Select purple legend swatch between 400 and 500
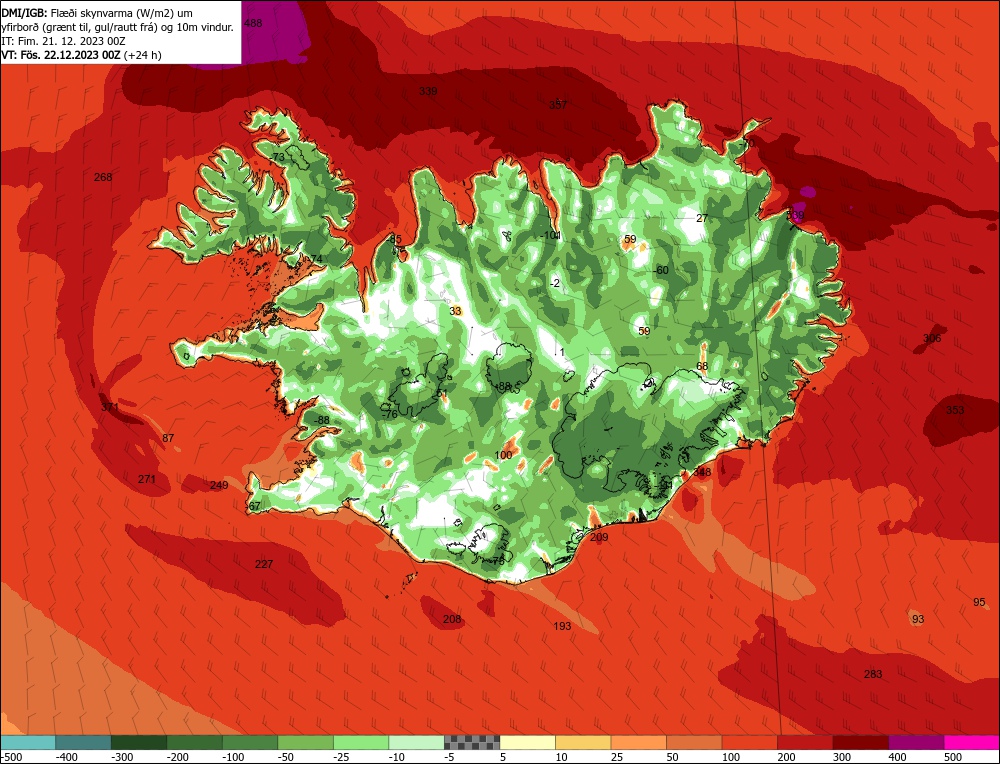Screen dimensions: 1000x764 [x=916, y=742]
